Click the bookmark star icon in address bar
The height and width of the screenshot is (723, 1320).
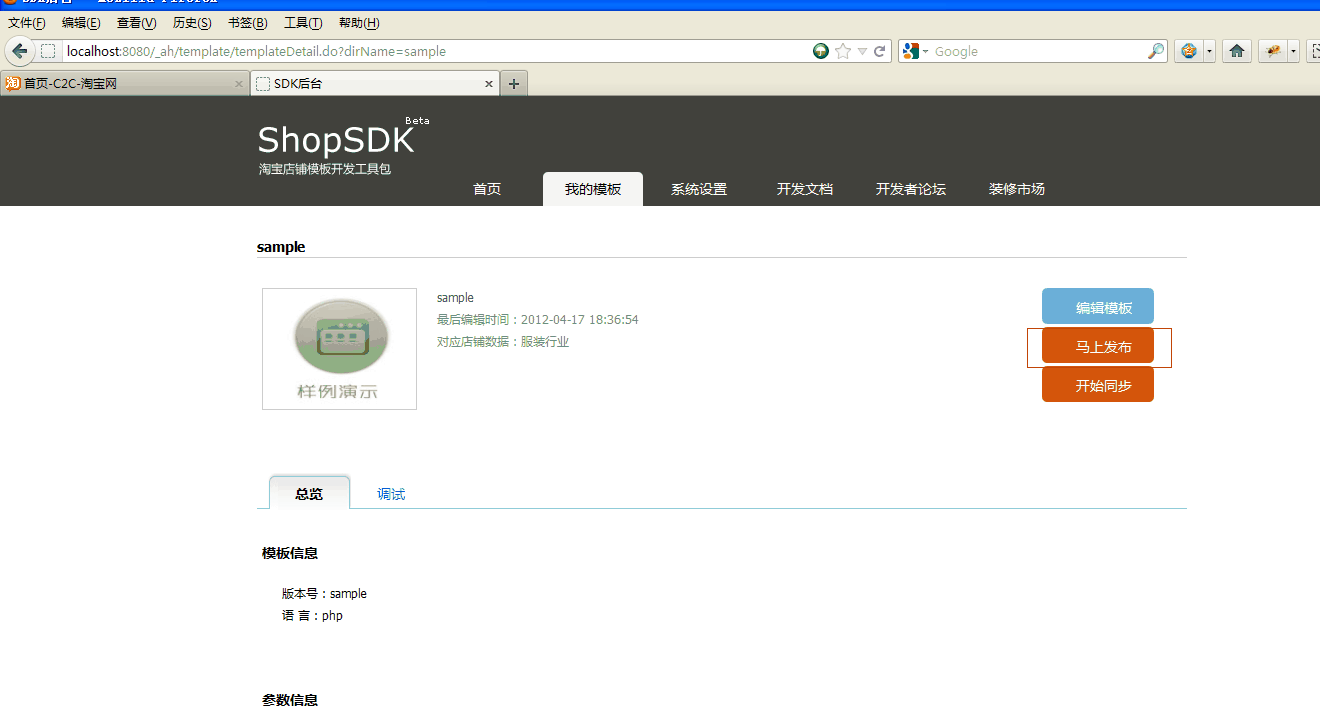coord(843,51)
